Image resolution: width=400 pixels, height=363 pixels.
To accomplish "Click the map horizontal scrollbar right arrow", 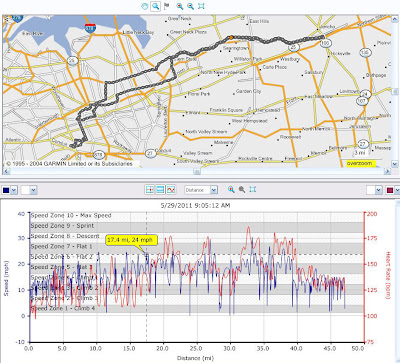I will [387, 171].
